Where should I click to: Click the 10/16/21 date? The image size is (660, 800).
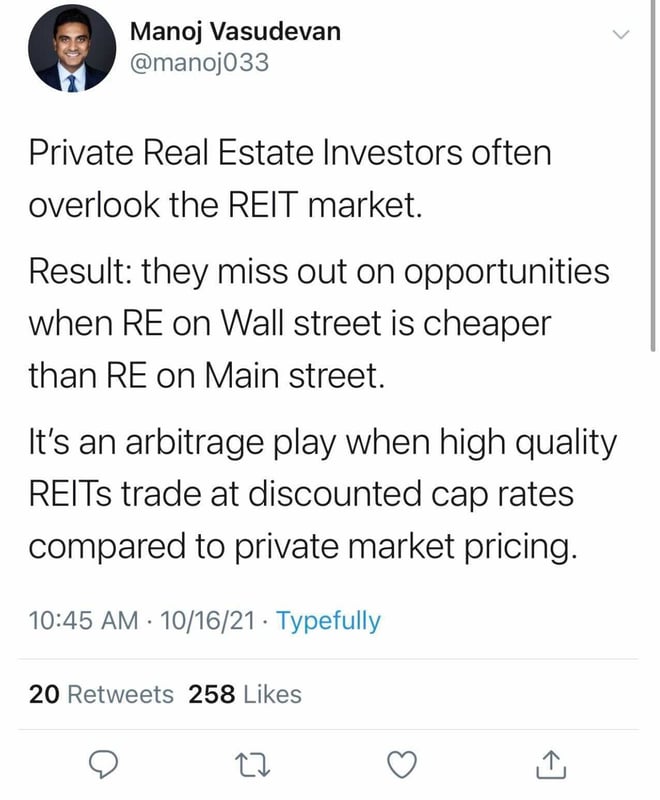click(x=207, y=620)
